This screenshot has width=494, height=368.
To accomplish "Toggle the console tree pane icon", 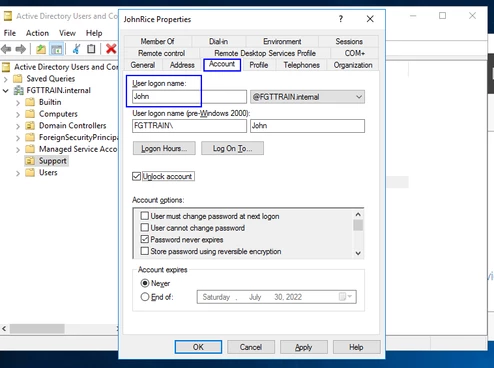I will coord(56,49).
